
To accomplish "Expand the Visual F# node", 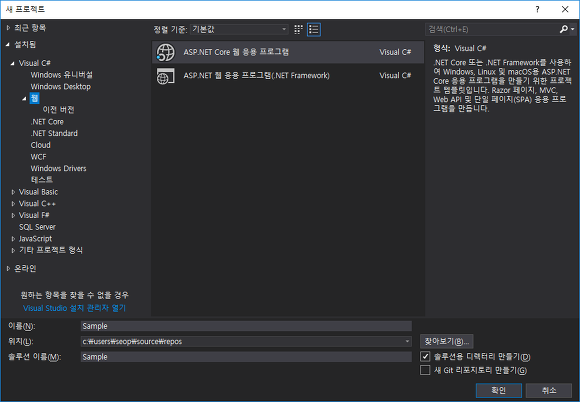I will [x=13, y=215].
